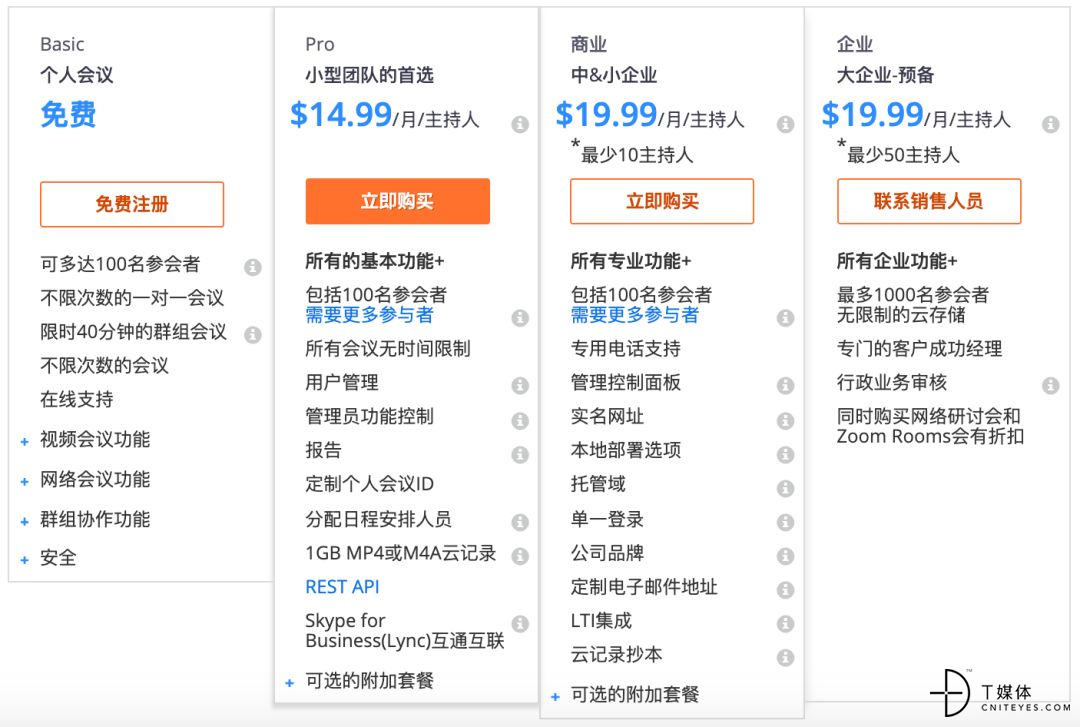Click the 免费注册 button
Image resolution: width=1080 pixels, height=727 pixels.
point(132,204)
